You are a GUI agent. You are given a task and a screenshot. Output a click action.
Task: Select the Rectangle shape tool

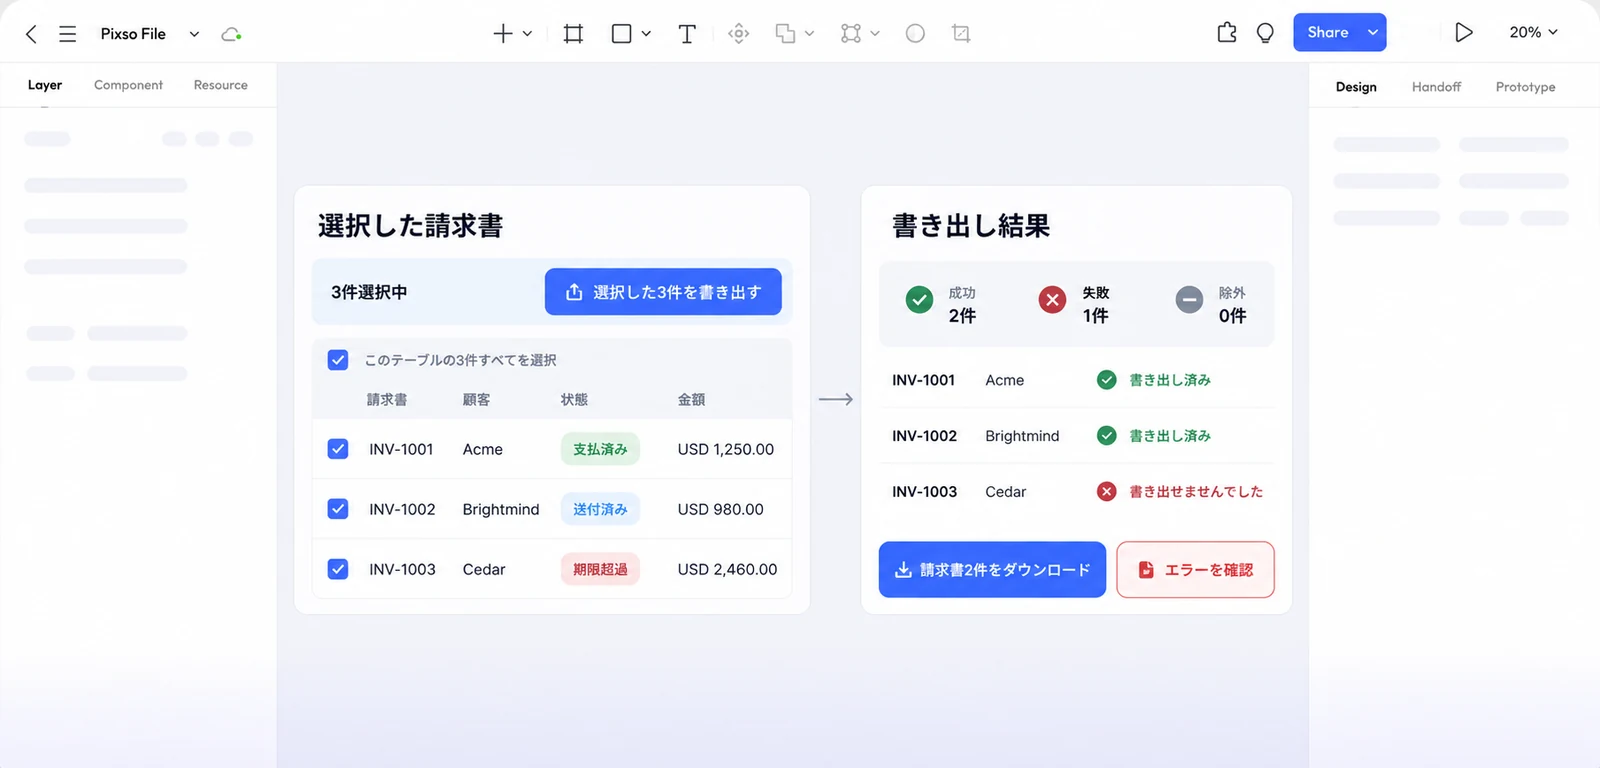[621, 34]
